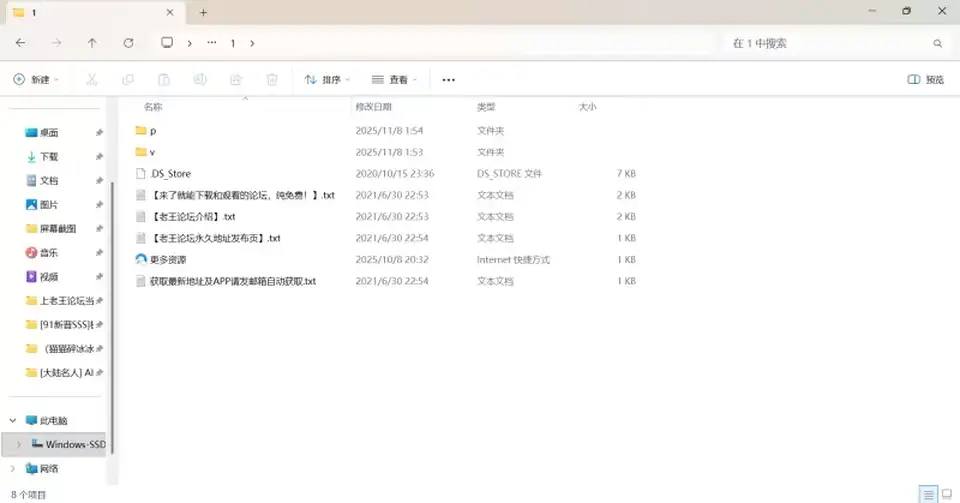Select Windows-SSD drive in sidebar
960x503 pixels.
tap(75, 444)
